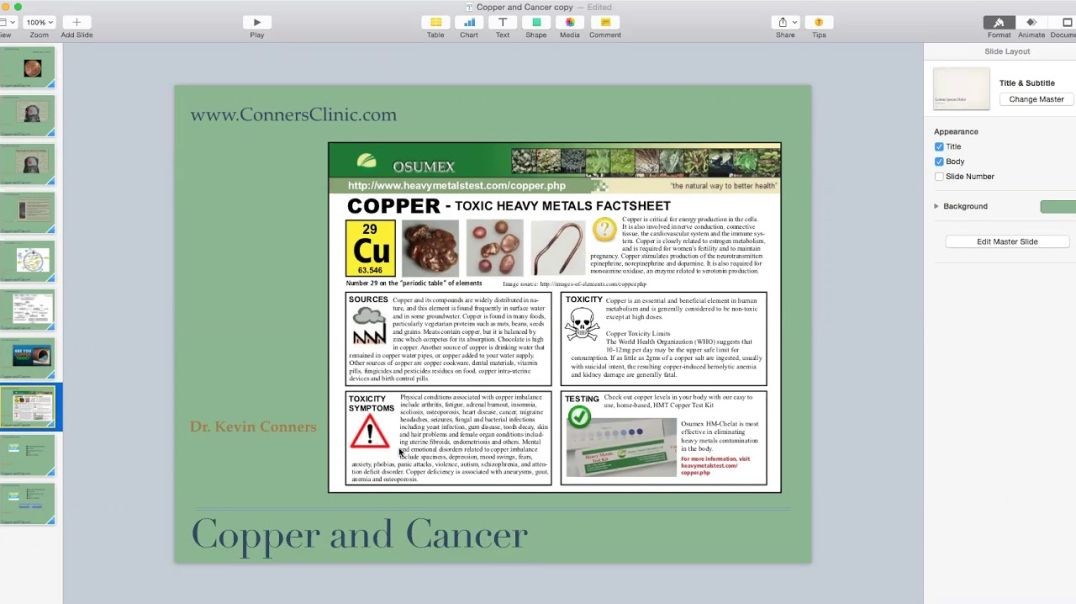Insert a Shape

click(536, 23)
